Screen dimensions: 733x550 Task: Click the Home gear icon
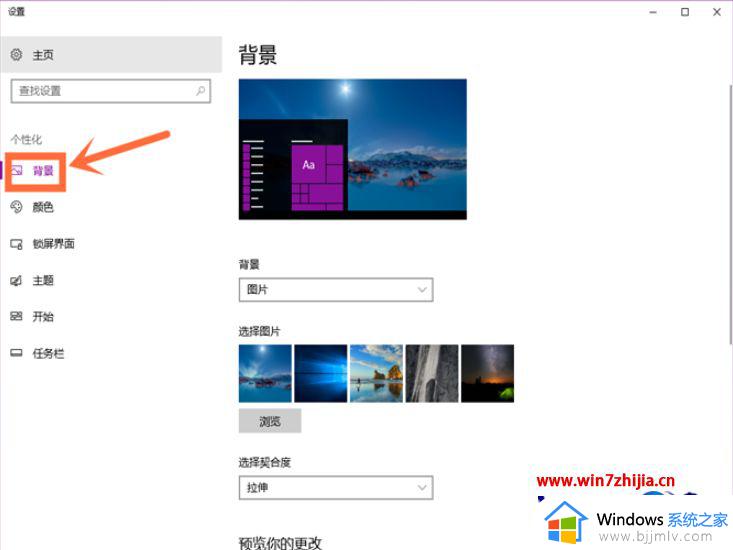pyautogui.click(x=16, y=55)
